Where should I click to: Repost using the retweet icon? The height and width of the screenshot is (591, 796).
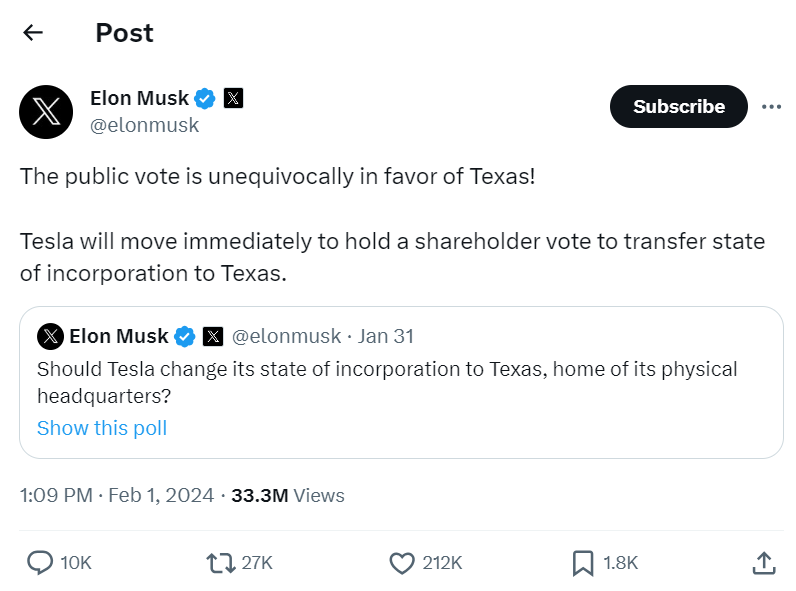coord(220,563)
